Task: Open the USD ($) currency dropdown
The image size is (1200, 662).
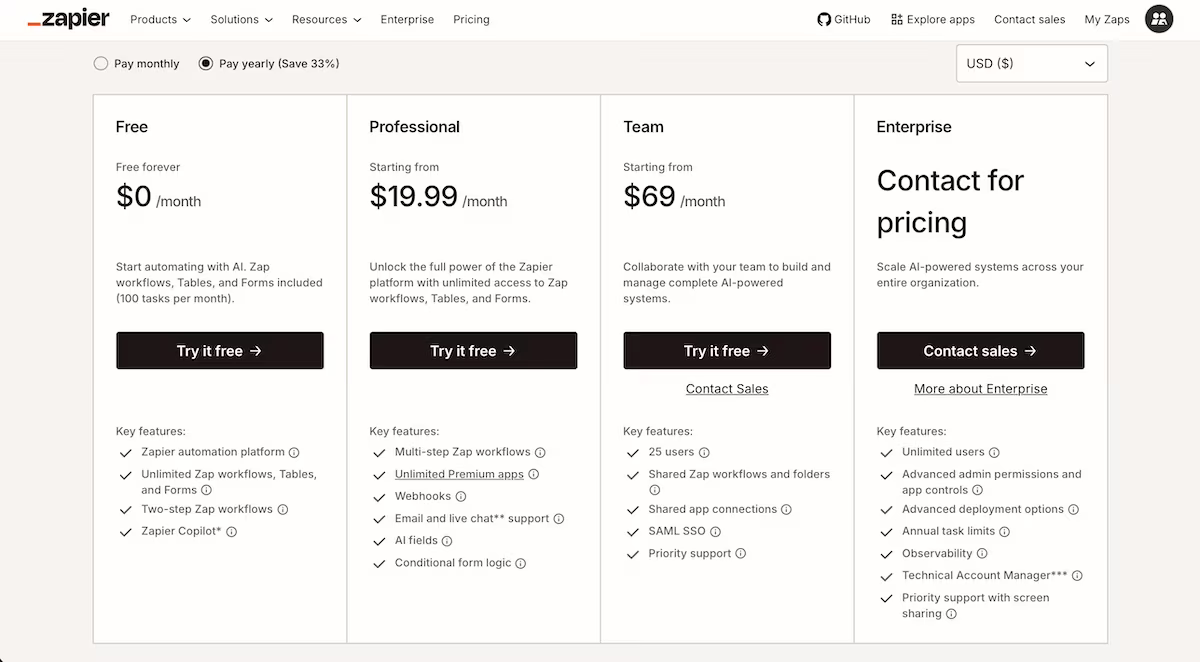Action: click(1031, 63)
